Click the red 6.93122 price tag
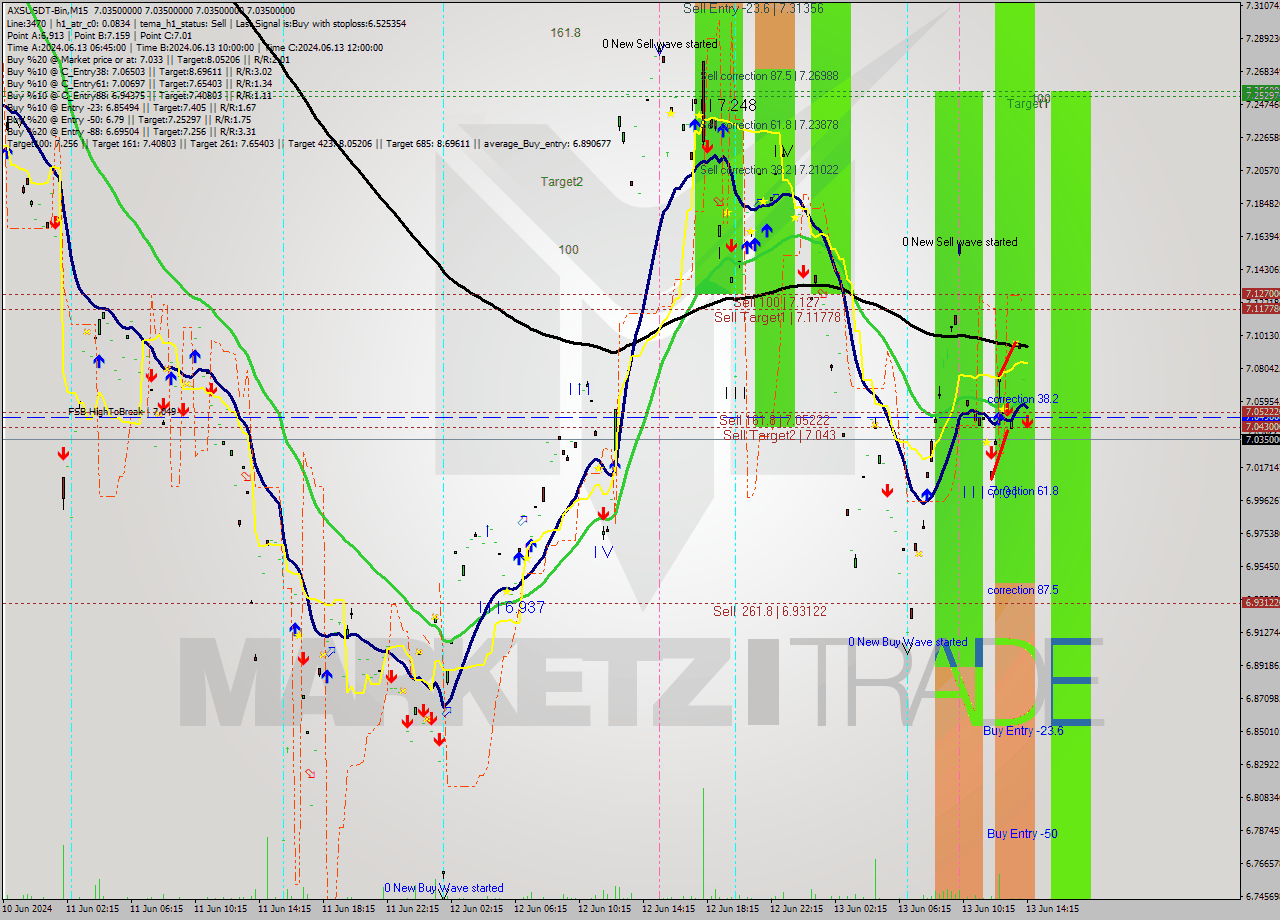 [x=1260, y=602]
